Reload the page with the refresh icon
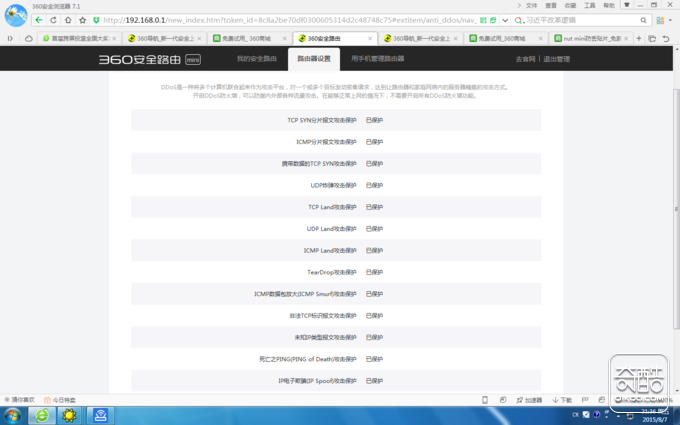The width and height of the screenshot is (680, 425). click(53, 20)
